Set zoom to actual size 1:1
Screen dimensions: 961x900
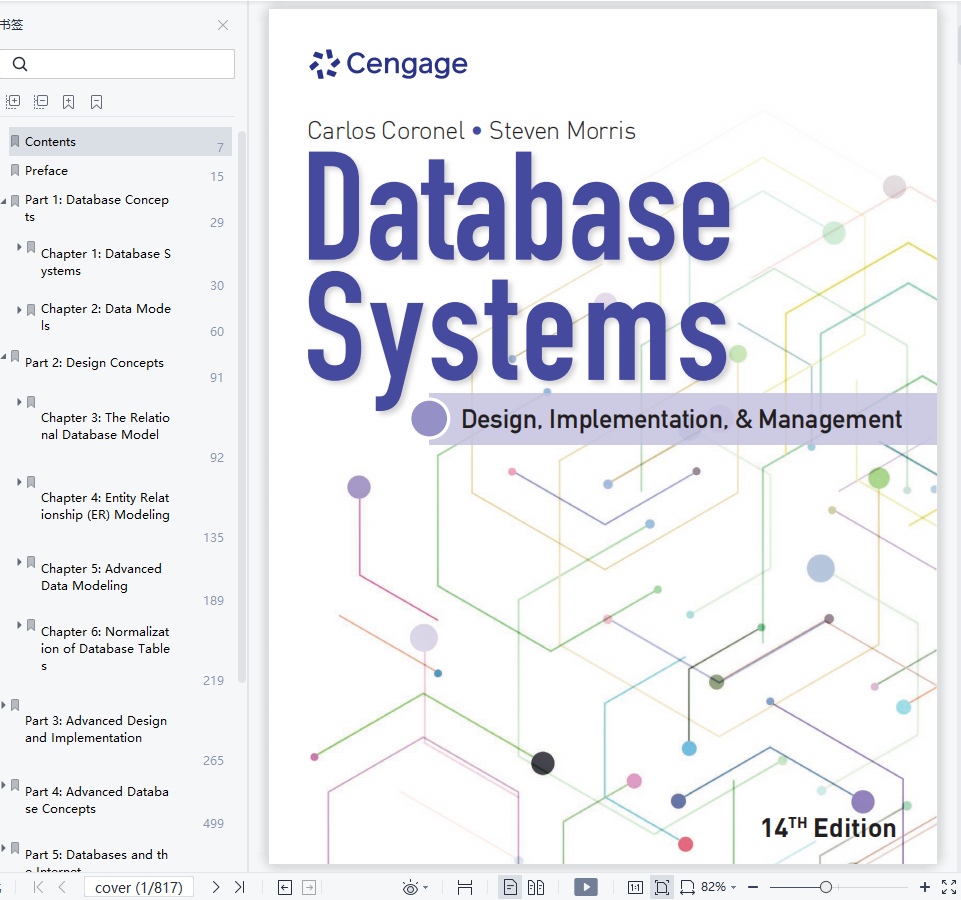(636, 887)
